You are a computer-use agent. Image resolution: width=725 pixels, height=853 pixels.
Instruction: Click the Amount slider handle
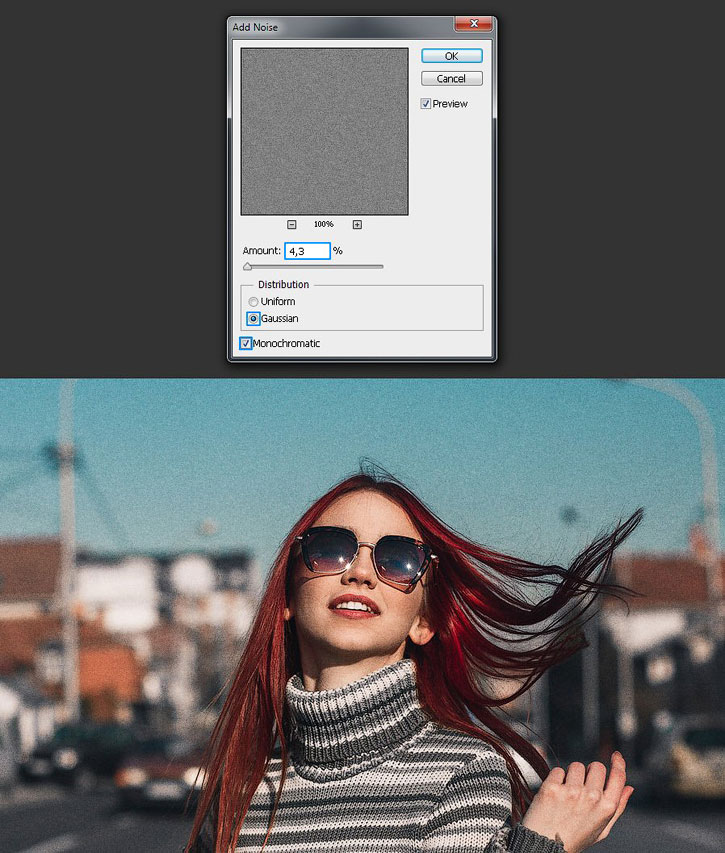point(247,267)
